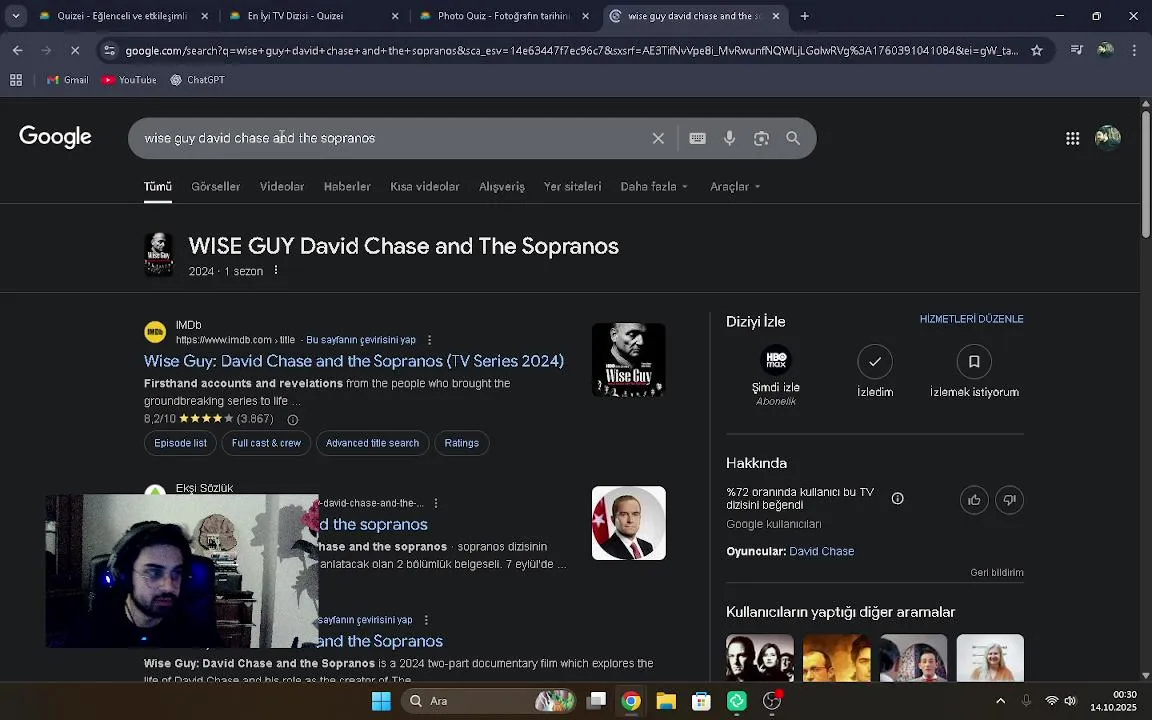Switch to Kısa videolar tab
1152x720 pixels.
425,187
